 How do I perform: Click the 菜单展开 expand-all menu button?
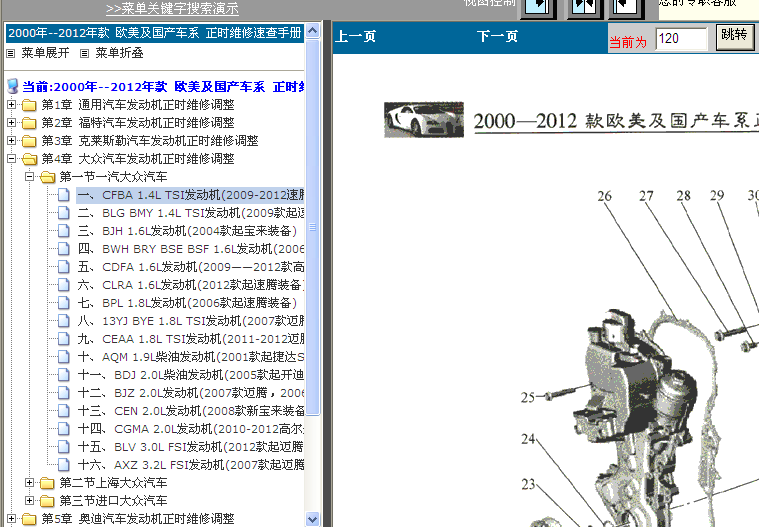pos(45,53)
